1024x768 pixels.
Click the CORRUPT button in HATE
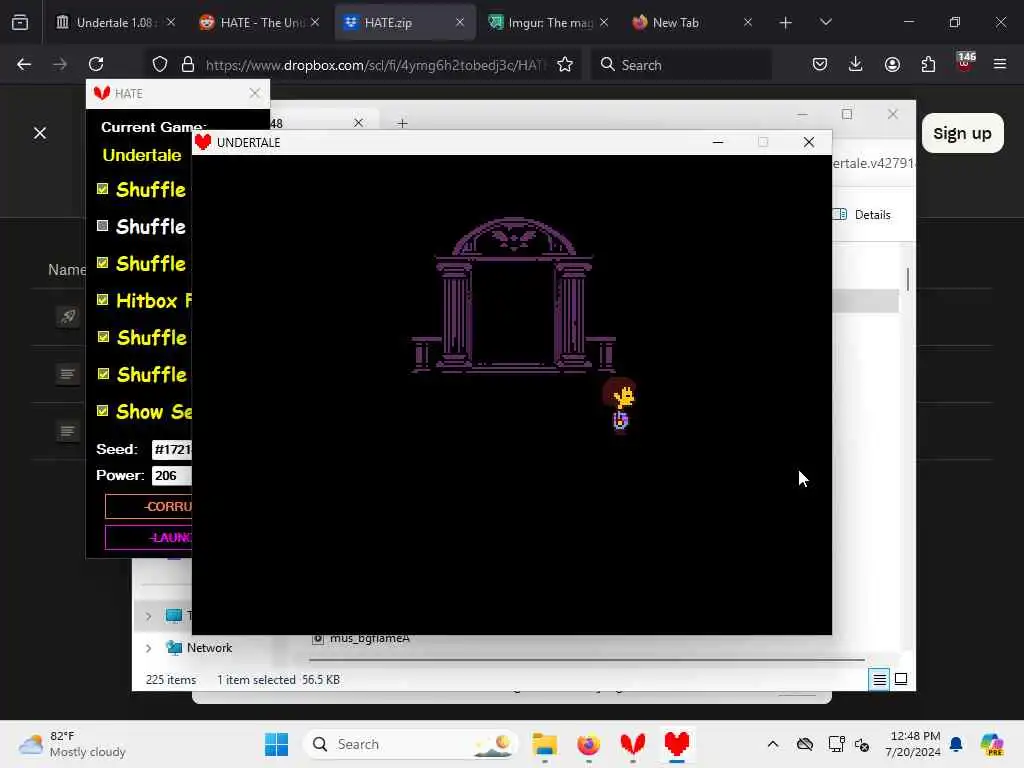[x=149, y=506]
